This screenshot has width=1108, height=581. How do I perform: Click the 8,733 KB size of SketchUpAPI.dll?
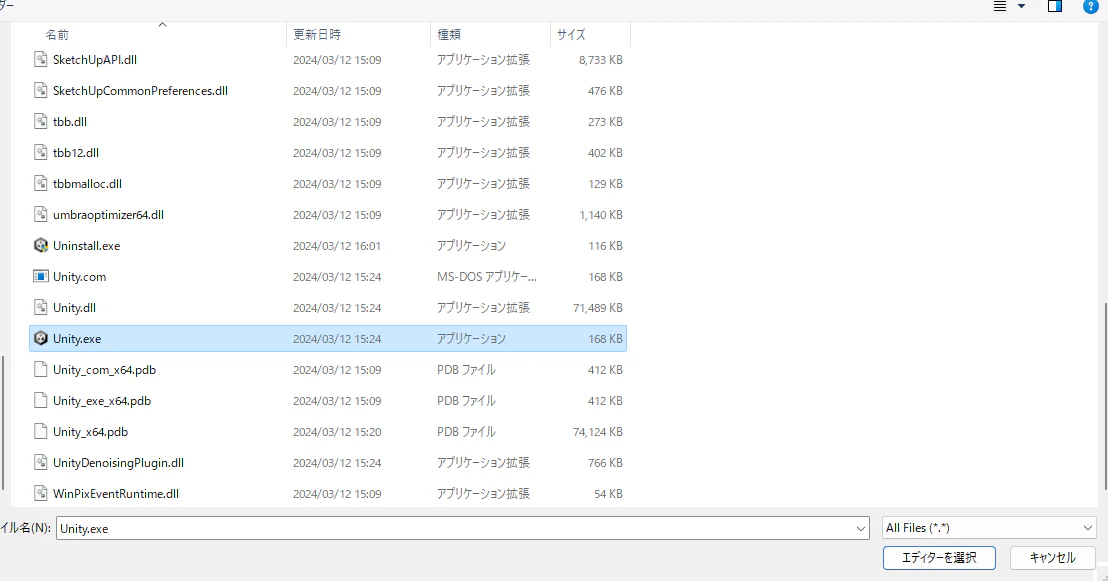coord(601,60)
